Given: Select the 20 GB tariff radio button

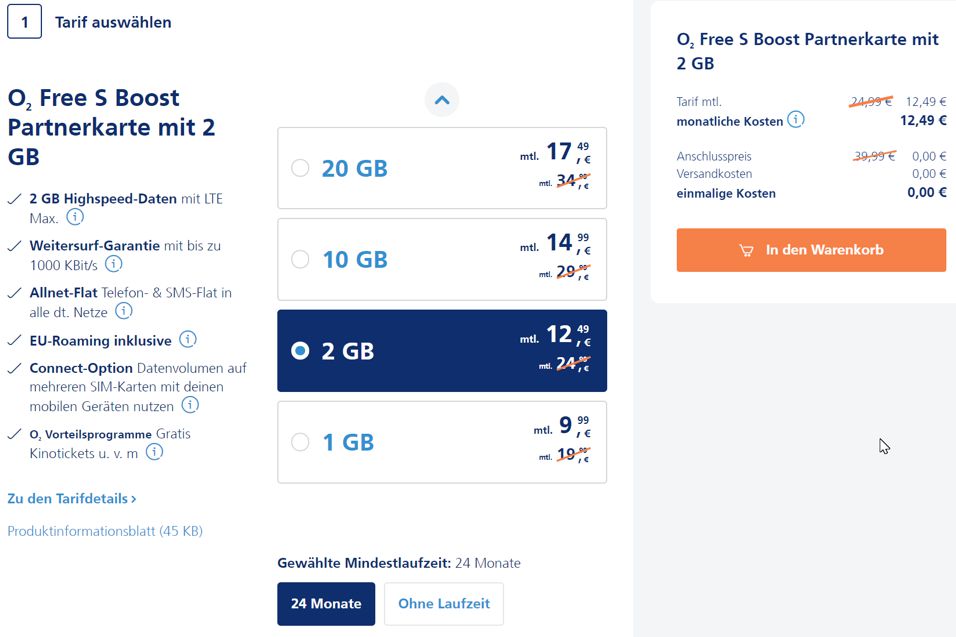Looking at the screenshot, I should [x=300, y=168].
